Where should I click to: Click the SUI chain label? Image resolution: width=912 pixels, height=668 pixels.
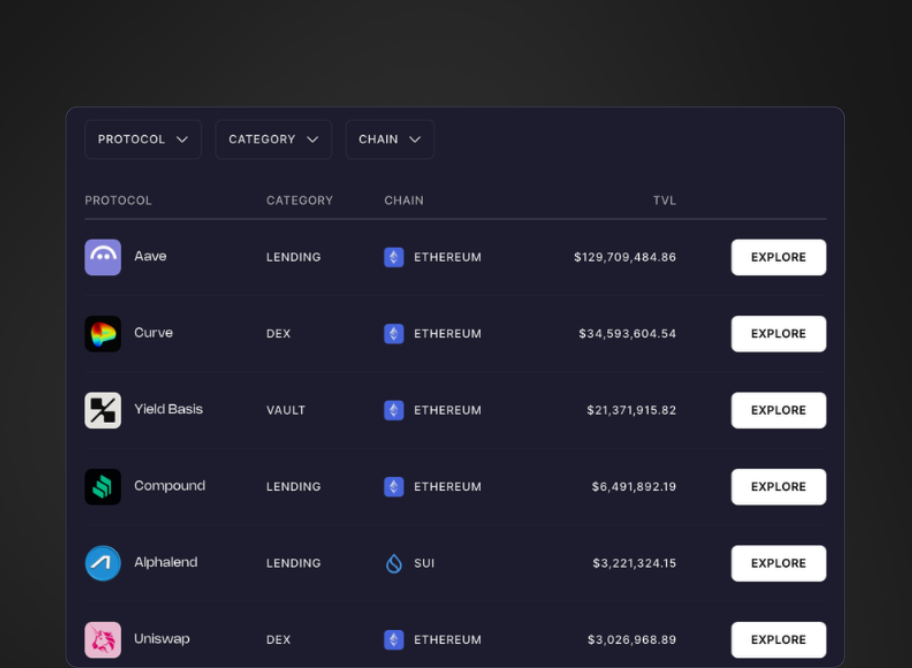[424, 563]
